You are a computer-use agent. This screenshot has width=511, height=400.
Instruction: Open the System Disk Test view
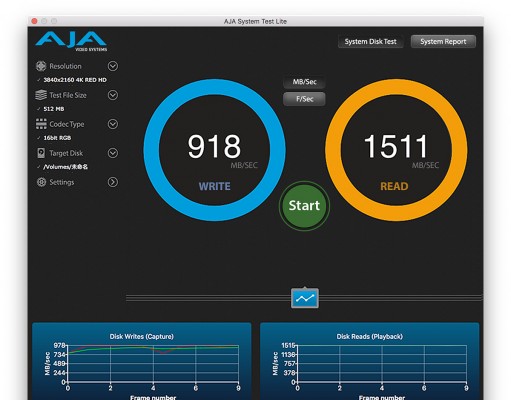click(x=370, y=42)
